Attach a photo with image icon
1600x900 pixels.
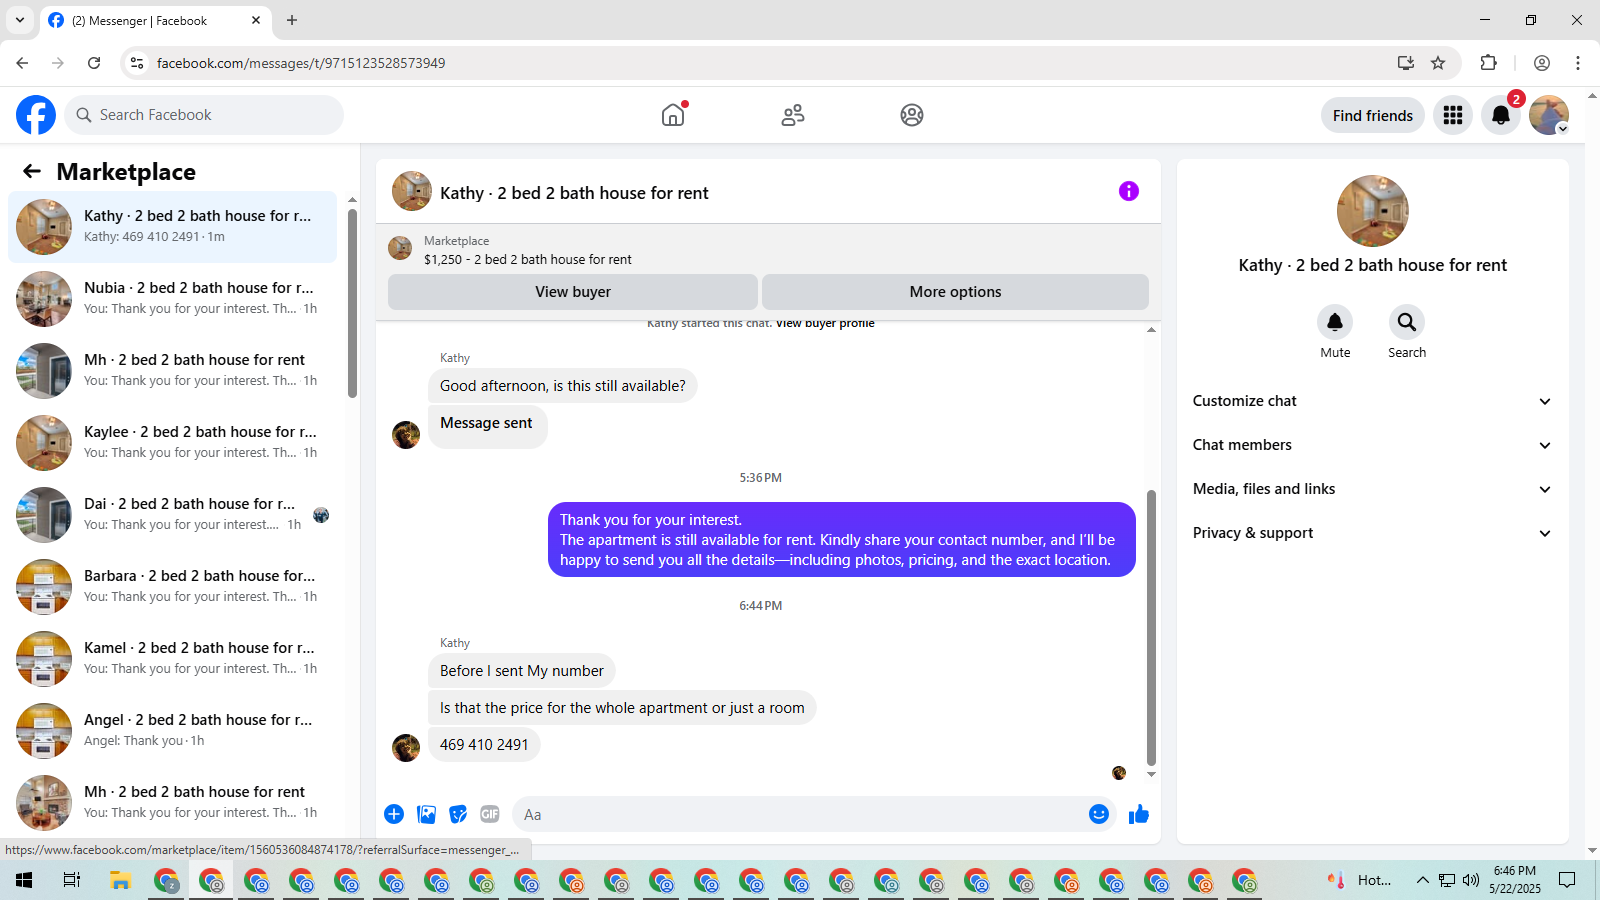426,814
